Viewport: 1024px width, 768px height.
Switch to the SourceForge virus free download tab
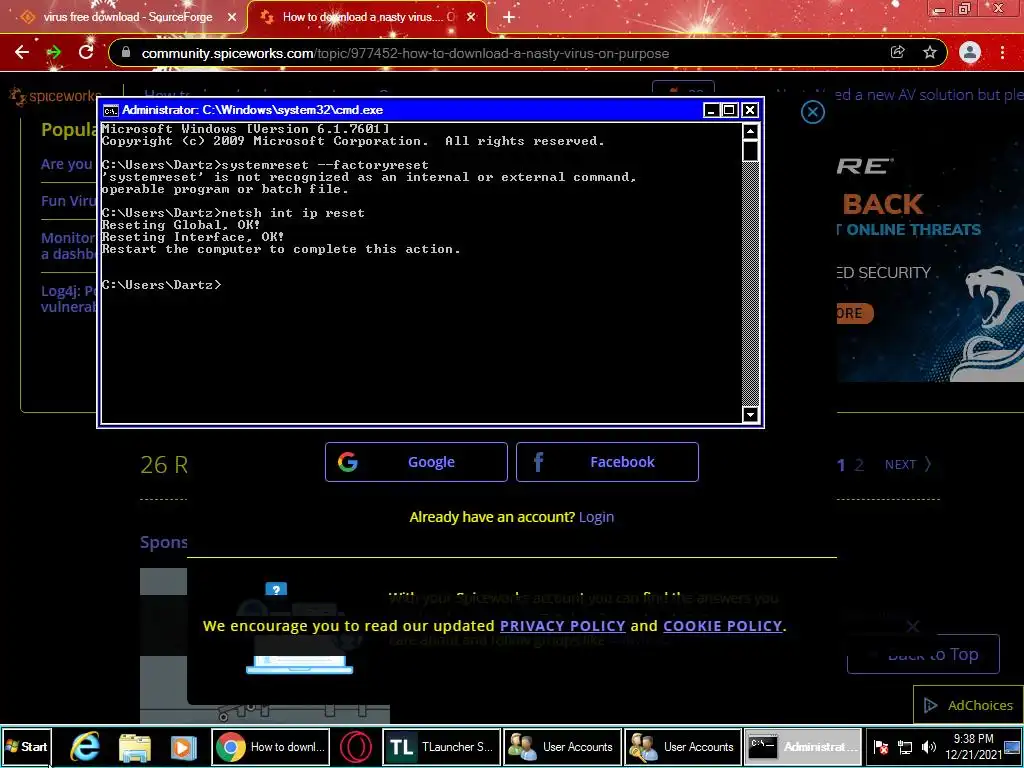click(128, 17)
